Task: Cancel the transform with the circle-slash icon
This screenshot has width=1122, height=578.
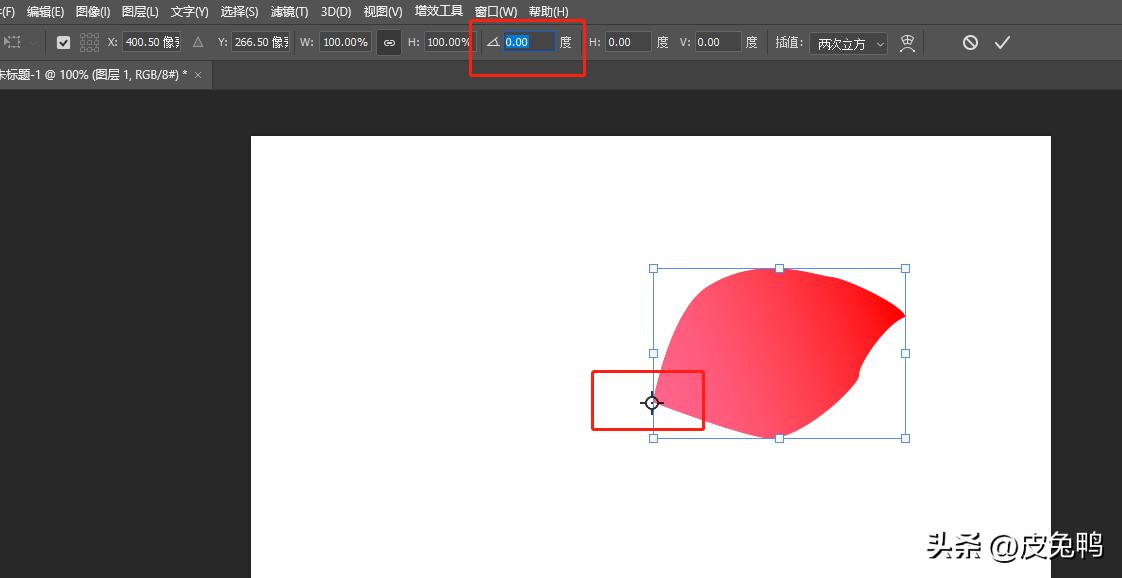Action: pos(970,43)
